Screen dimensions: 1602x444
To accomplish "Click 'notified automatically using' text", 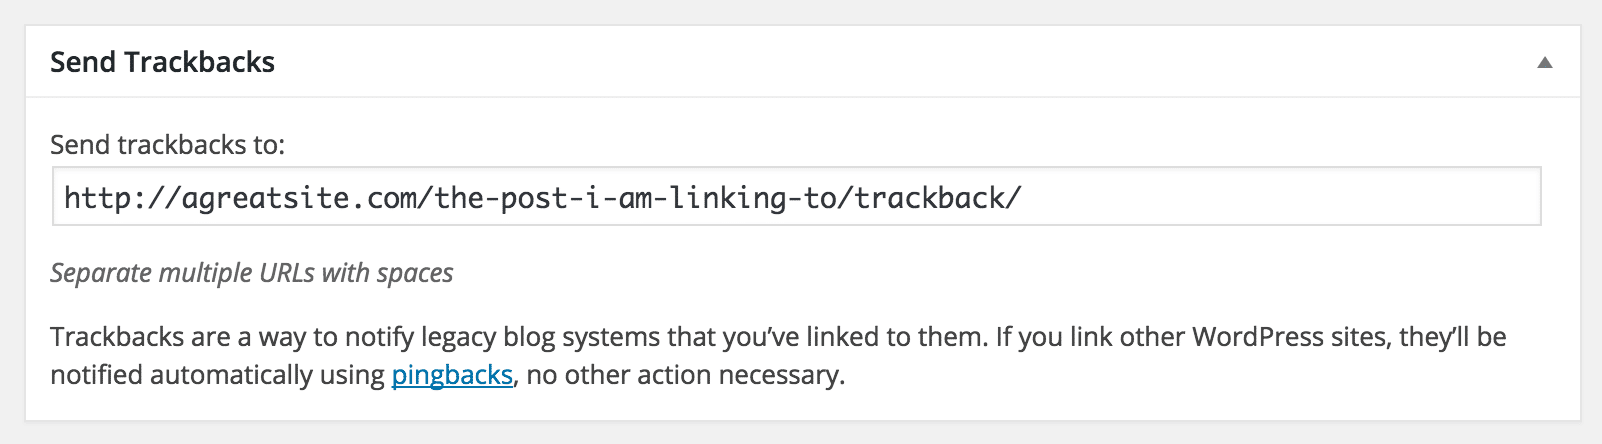I will [217, 375].
